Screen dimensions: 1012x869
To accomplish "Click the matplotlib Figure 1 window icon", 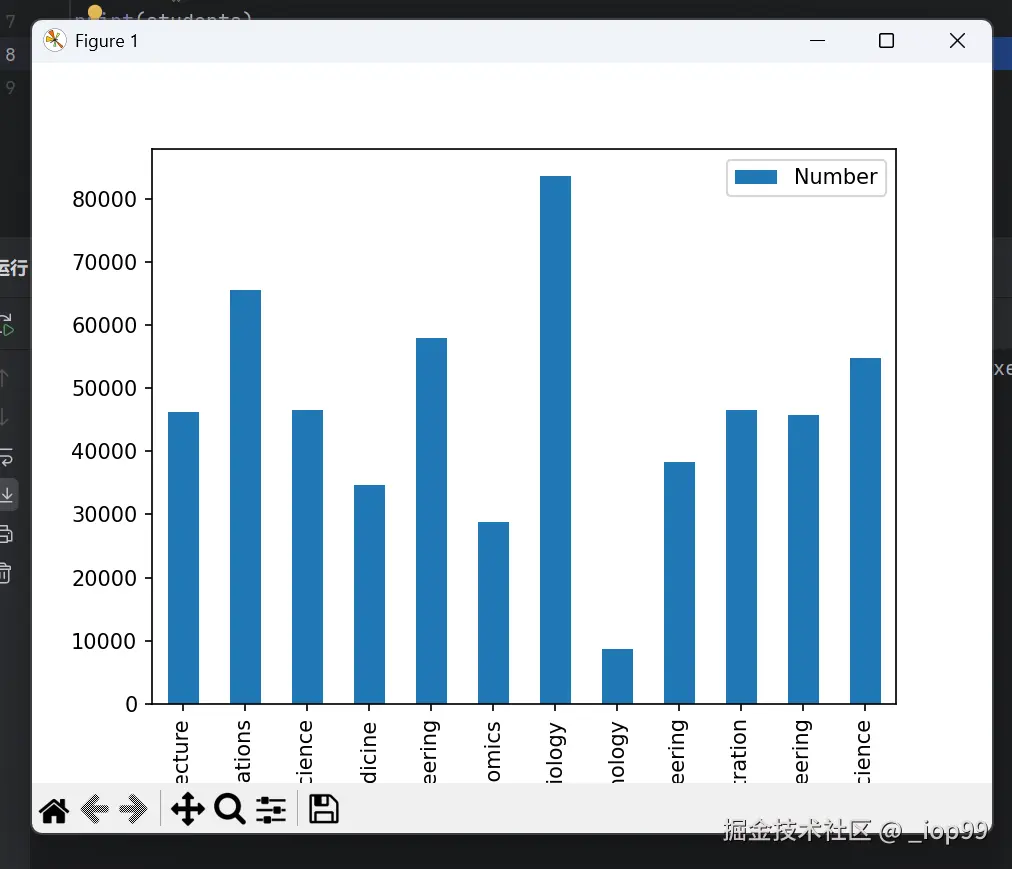I will (55, 40).
